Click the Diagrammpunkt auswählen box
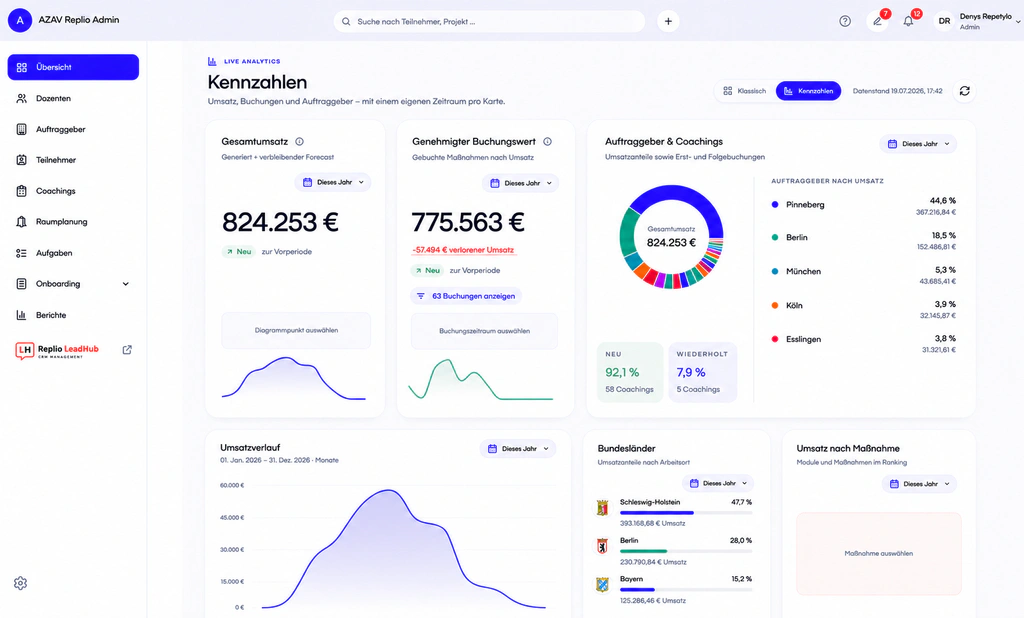Image resolution: width=1024 pixels, height=618 pixels. click(296, 331)
